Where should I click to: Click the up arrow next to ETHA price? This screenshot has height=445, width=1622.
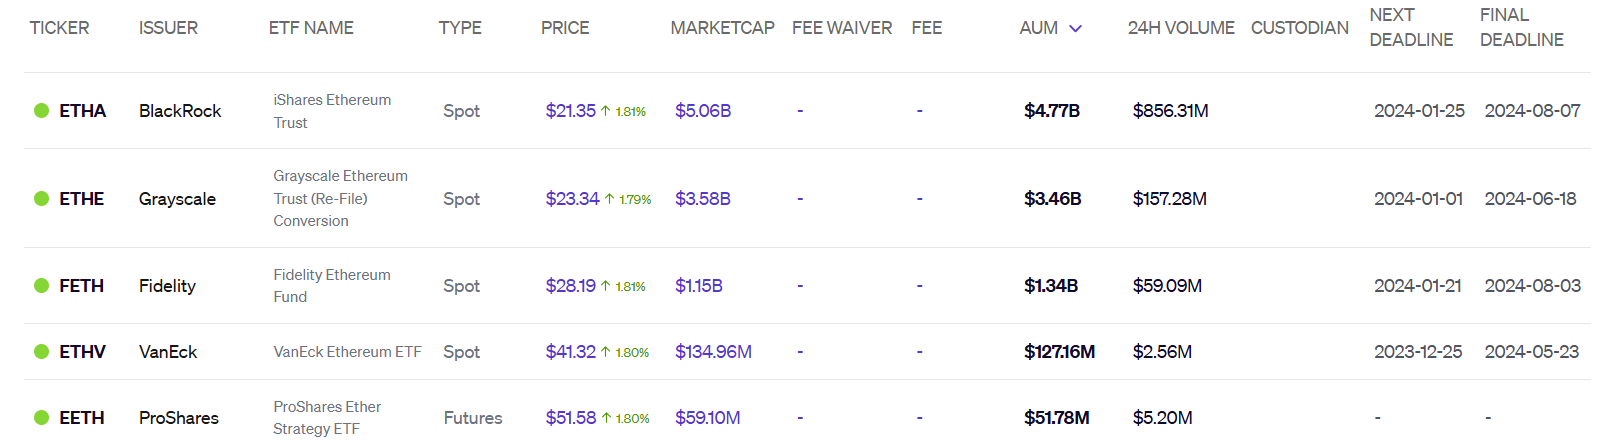point(606,111)
